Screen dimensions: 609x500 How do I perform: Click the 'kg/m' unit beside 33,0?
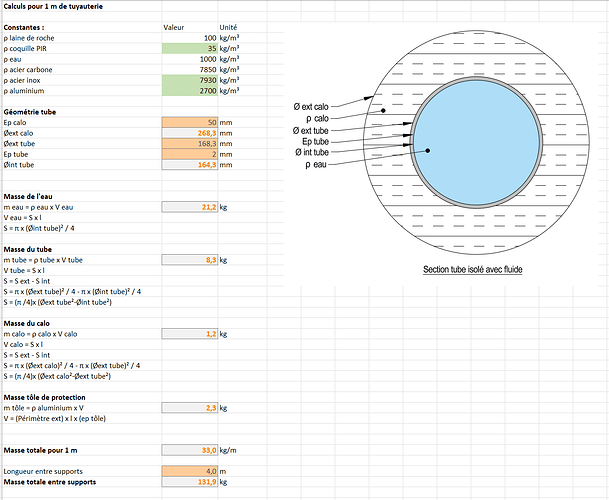click(228, 450)
